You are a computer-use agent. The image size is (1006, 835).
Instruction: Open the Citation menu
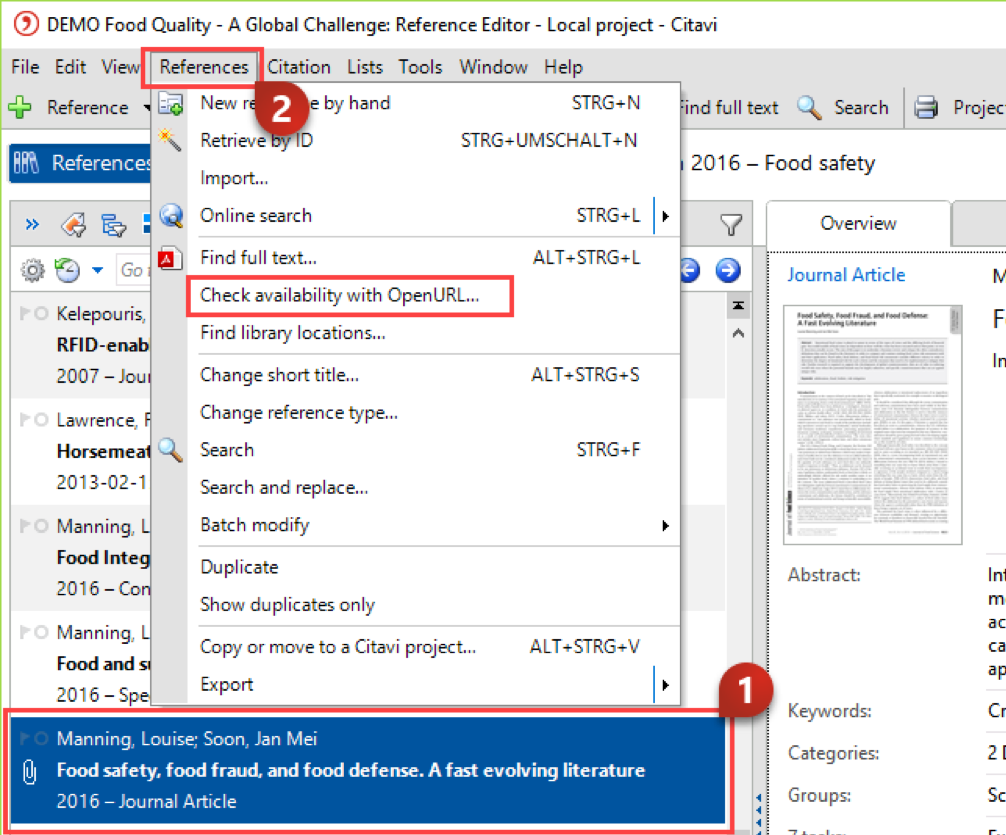299,67
